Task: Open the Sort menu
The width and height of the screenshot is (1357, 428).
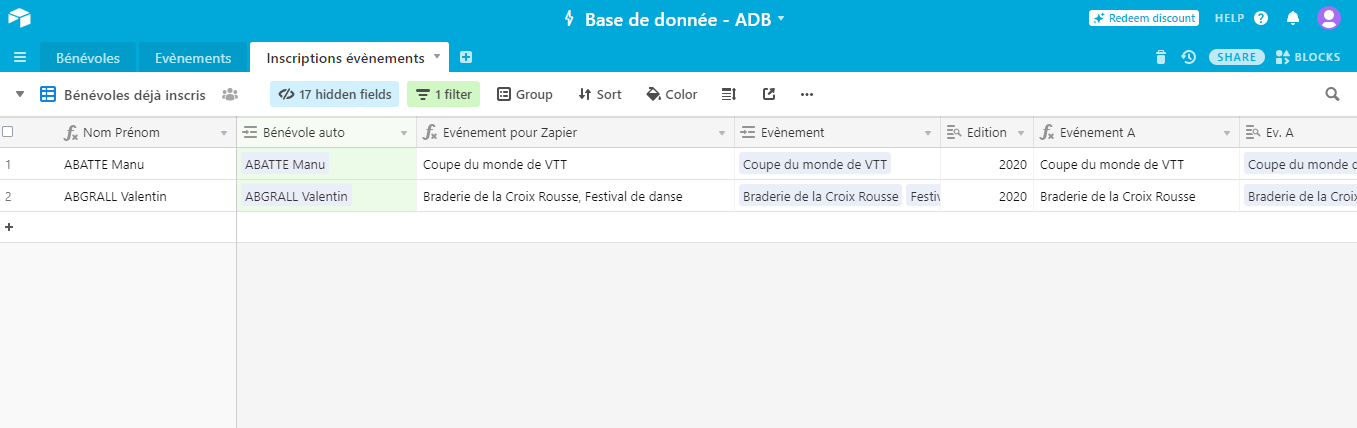Action: tap(600, 94)
